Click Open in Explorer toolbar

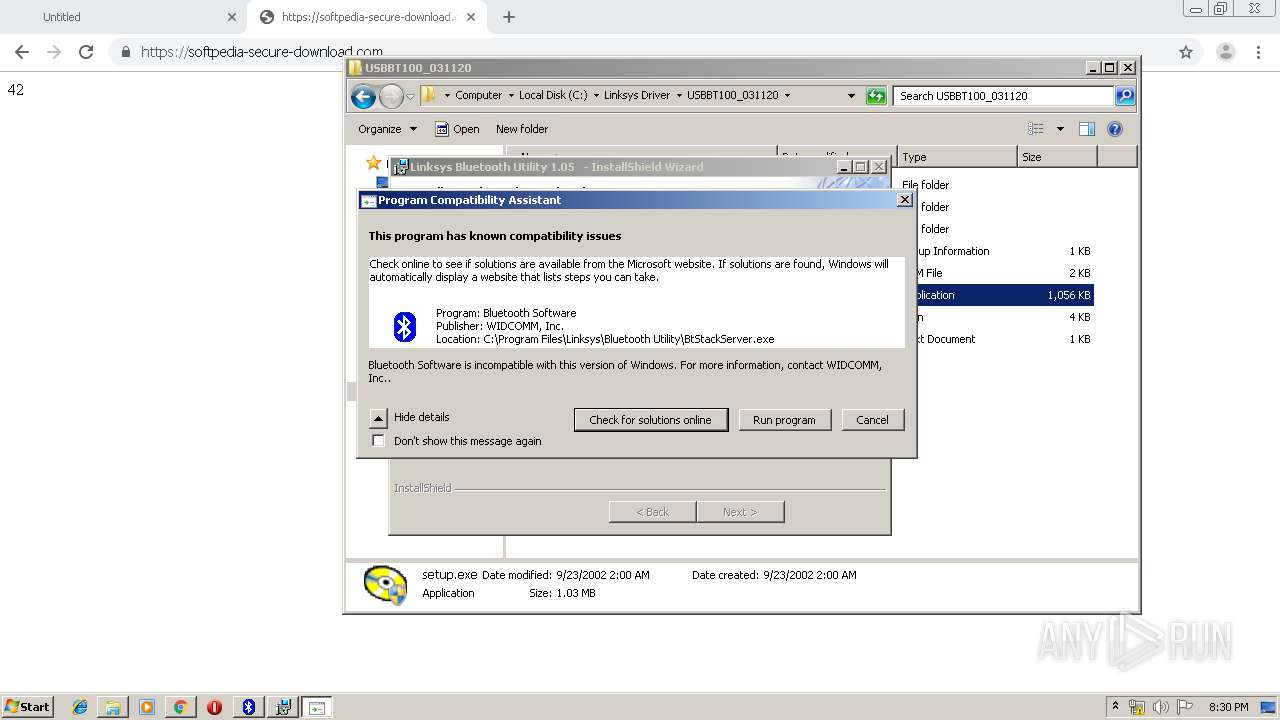457,129
